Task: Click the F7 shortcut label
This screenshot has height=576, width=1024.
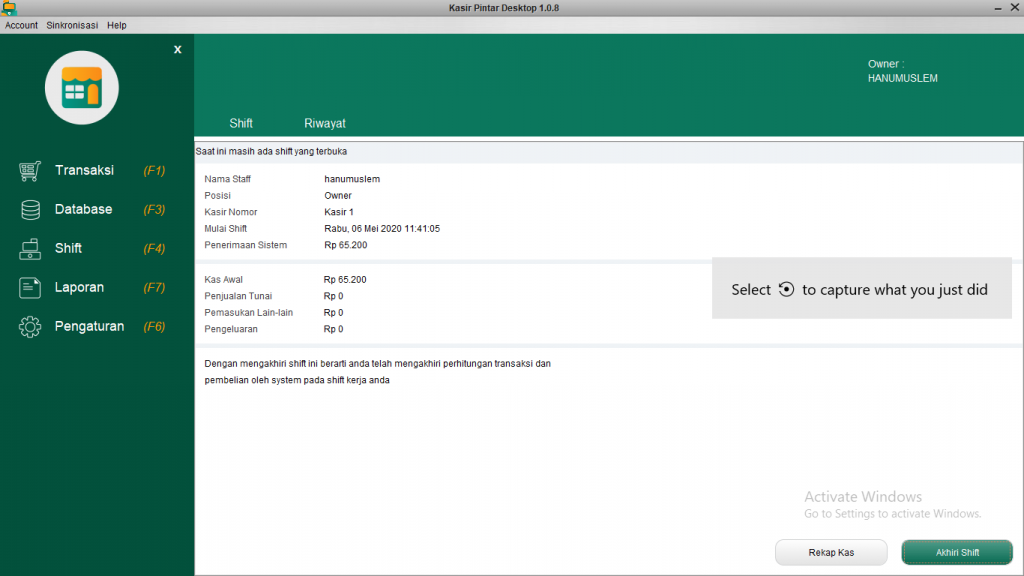Action: coord(154,287)
